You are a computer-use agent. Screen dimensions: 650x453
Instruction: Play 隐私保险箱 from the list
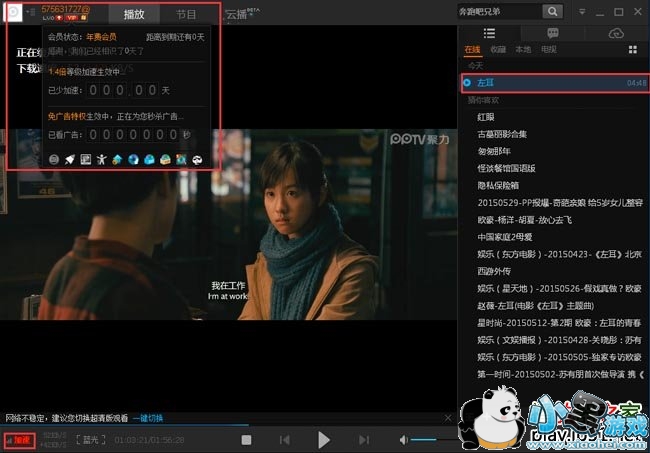click(498, 186)
